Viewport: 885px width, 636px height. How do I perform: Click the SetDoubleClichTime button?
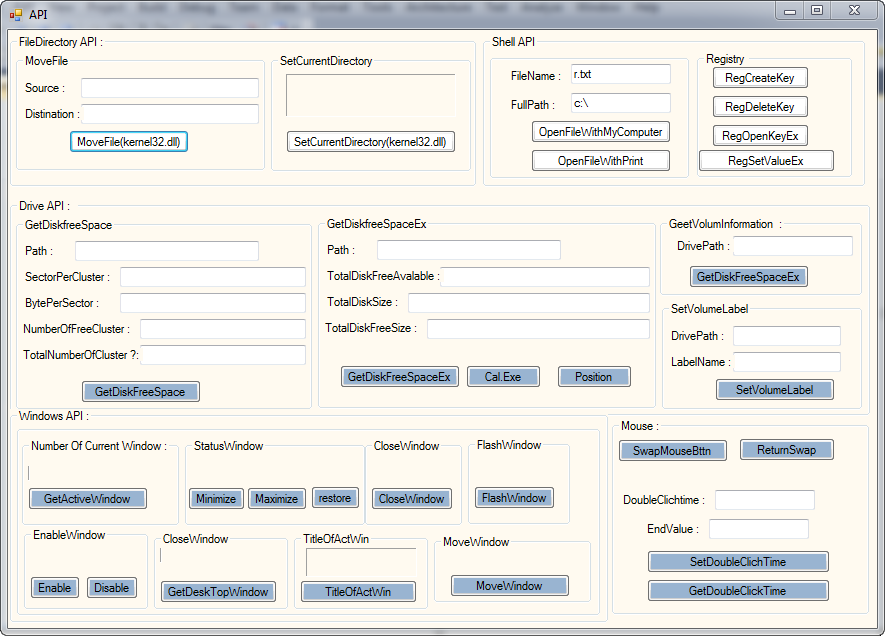(738, 562)
